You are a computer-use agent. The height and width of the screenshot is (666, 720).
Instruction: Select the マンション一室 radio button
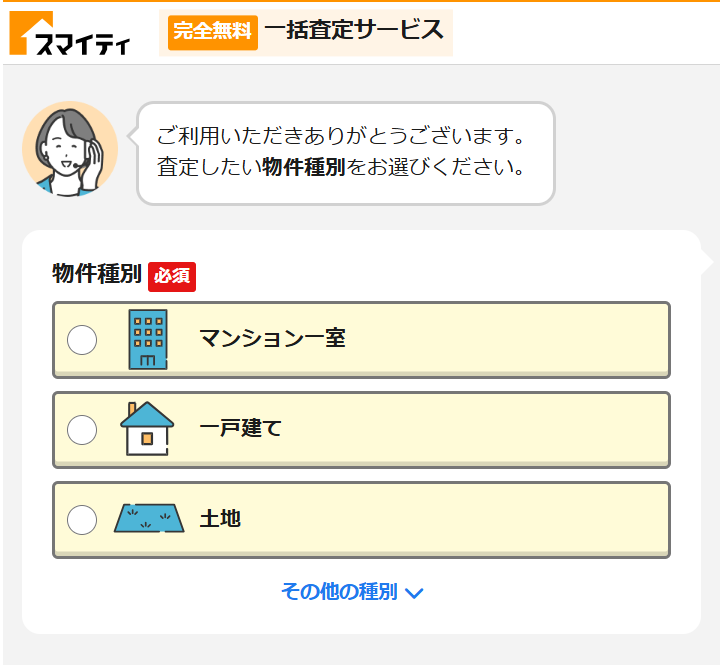[x=82, y=340]
